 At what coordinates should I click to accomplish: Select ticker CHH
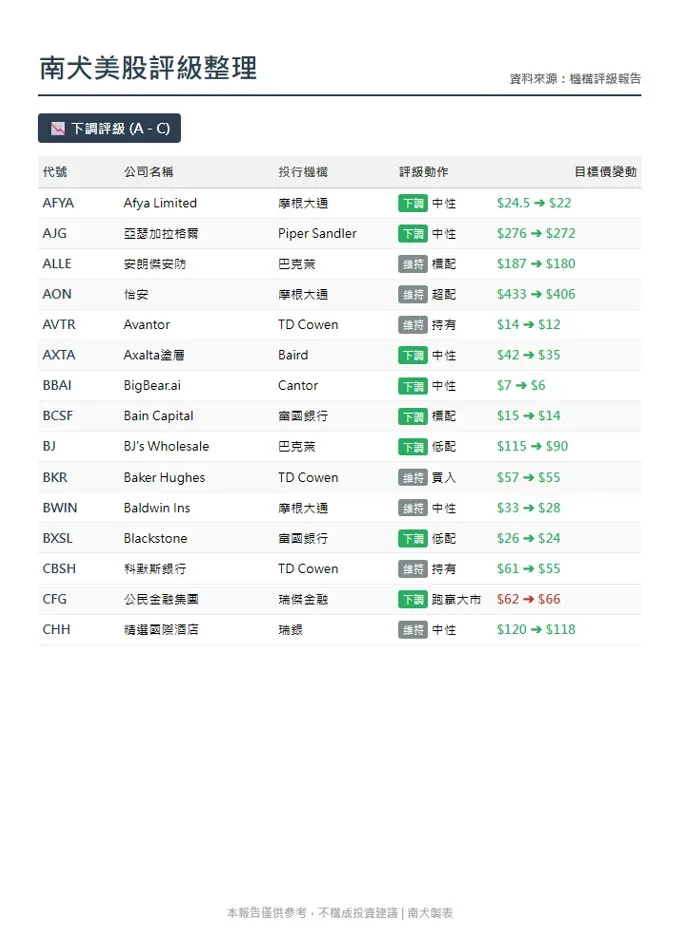click(x=56, y=629)
